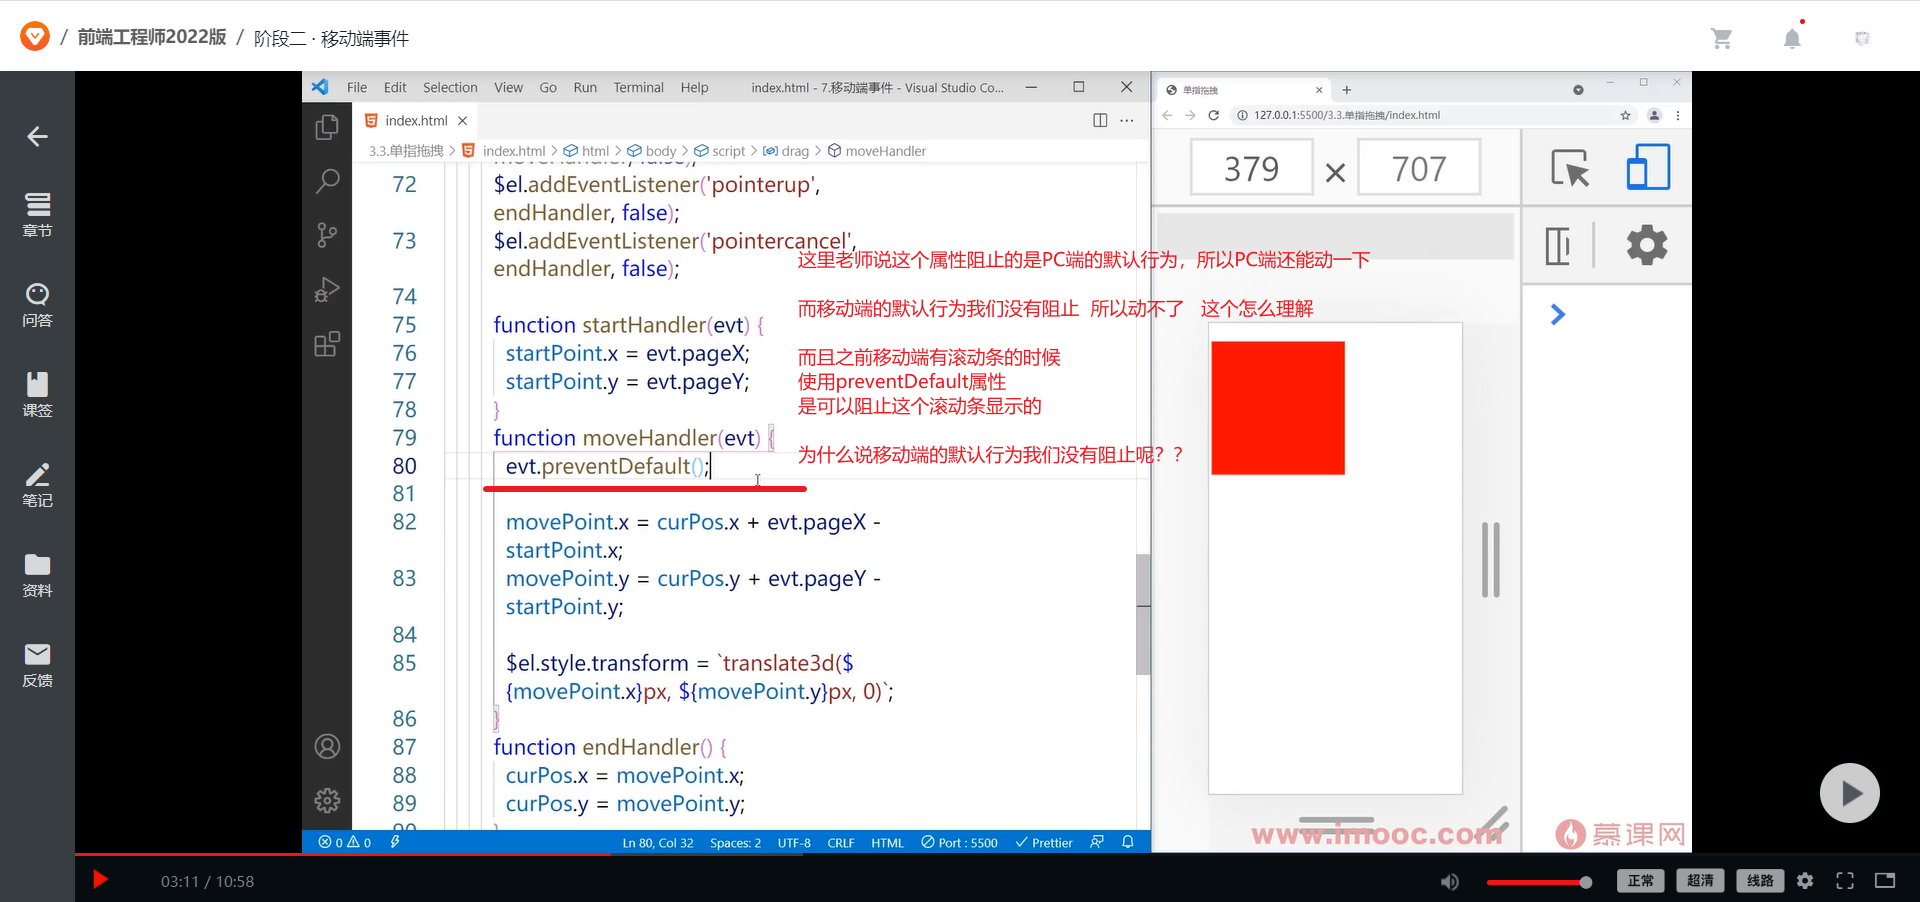Open the 章节 chapters panel
The height and width of the screenshot is (902, 1920).
click(37, 214)
